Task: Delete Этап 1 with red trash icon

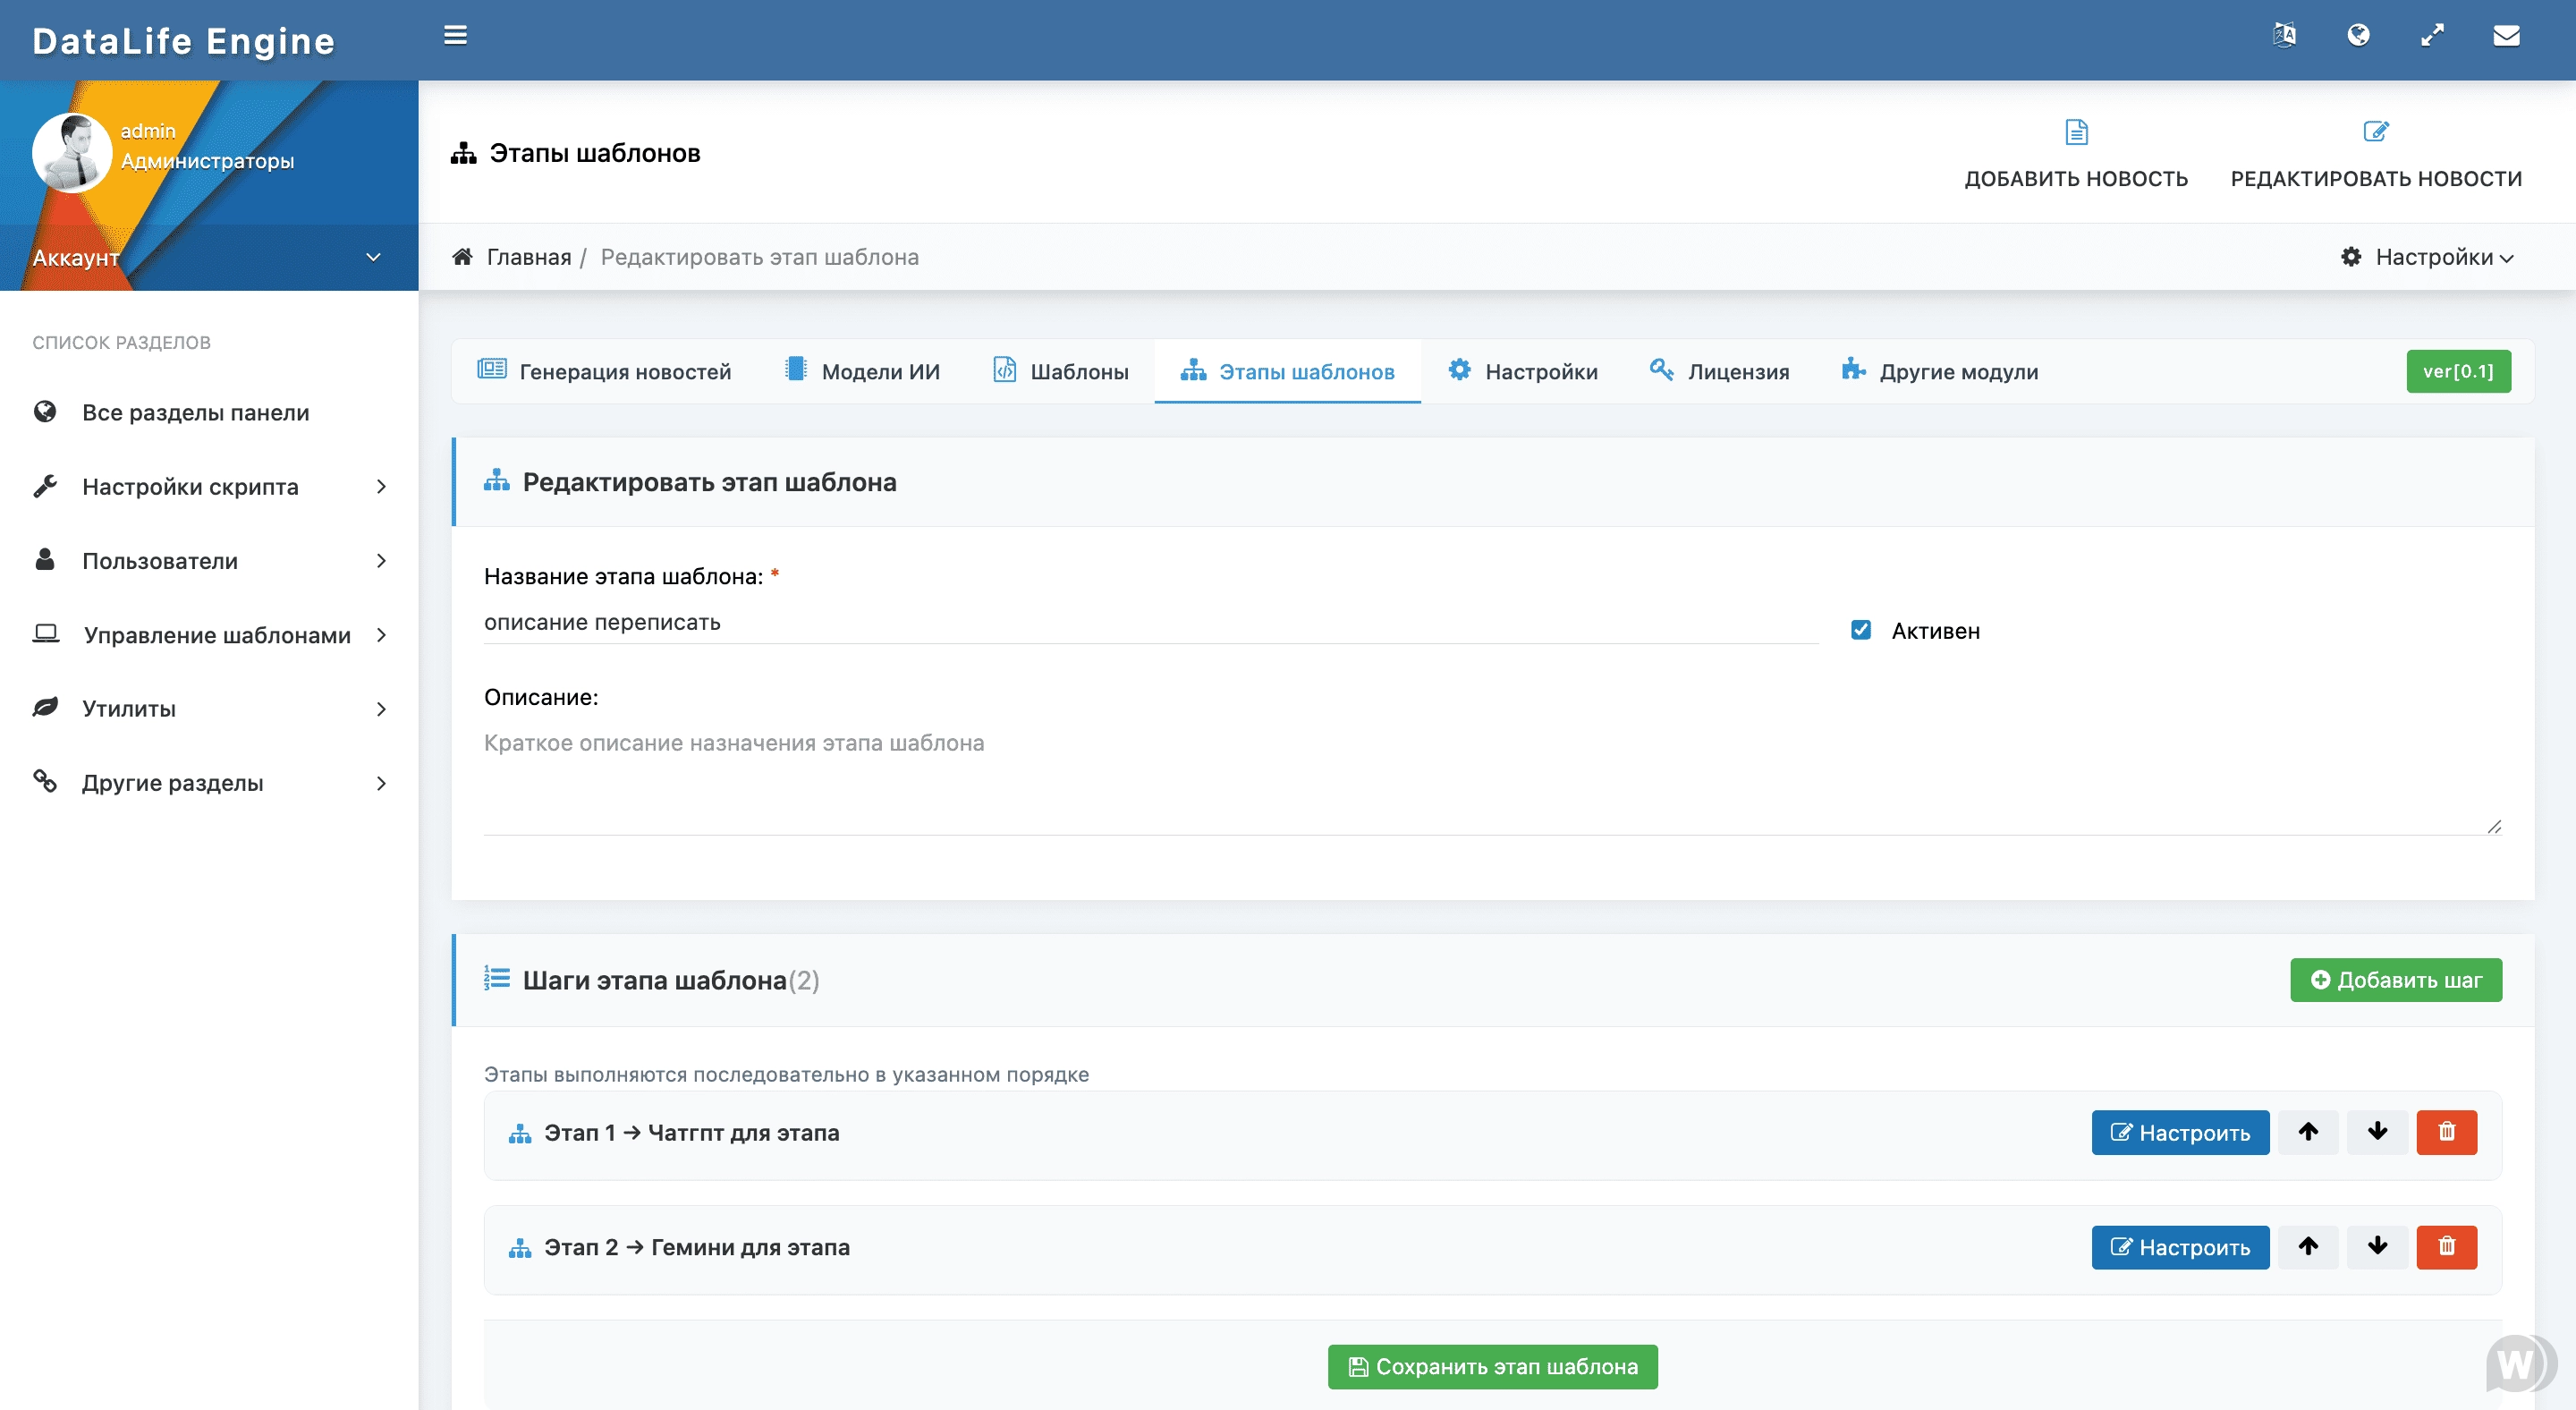Action: pos(2446,1132)
